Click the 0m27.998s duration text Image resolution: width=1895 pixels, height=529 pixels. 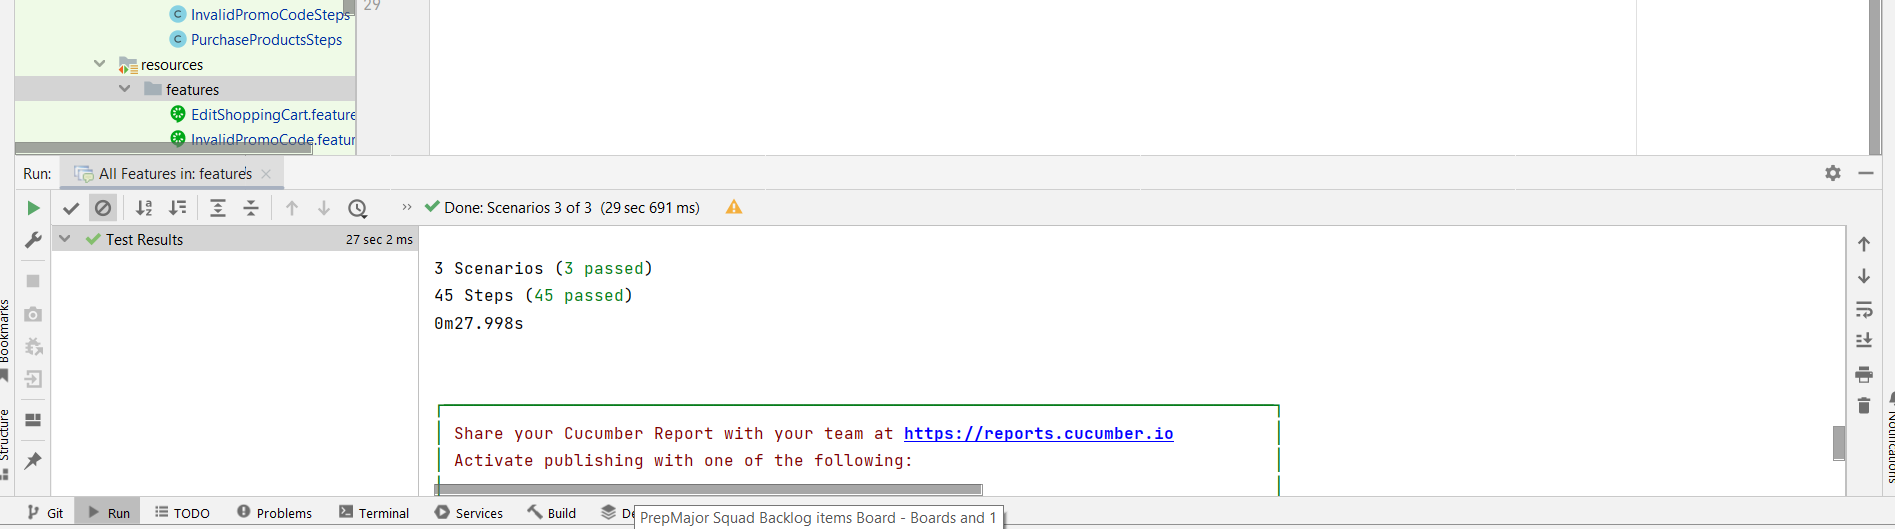click(478, 323)
